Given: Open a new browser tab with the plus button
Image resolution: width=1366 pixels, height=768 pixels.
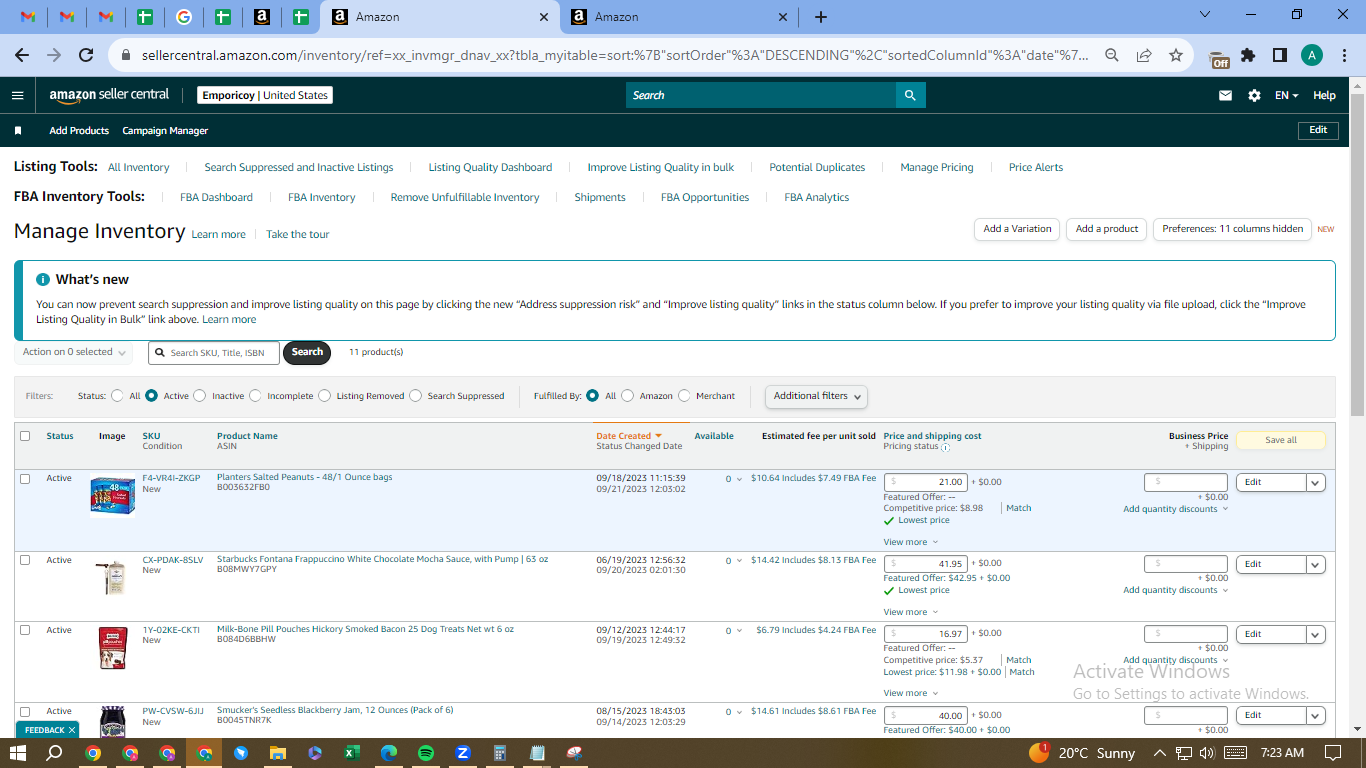Looking at the screenshot, I should coord(821,17).
